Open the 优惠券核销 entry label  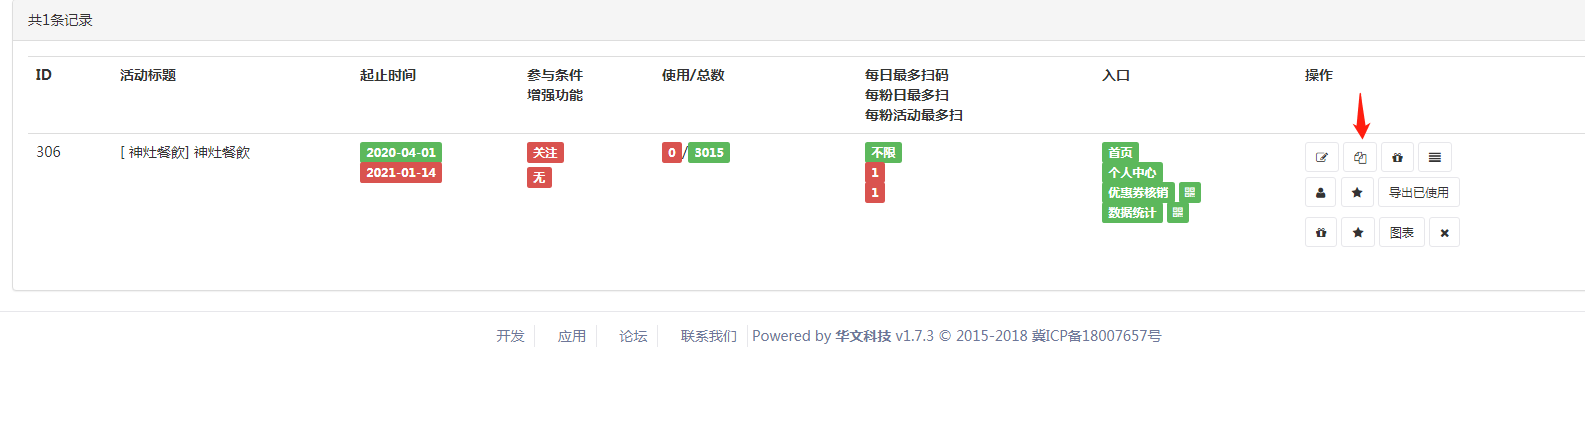[1138, 192]
